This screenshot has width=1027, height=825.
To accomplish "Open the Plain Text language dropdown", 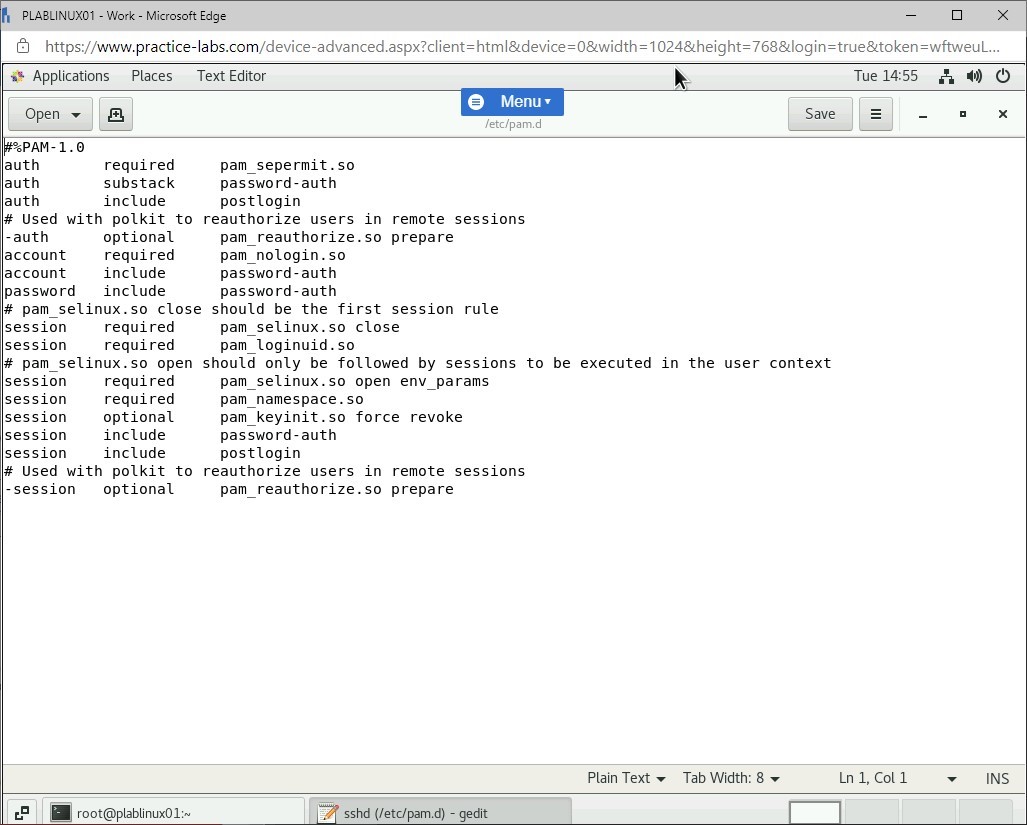I will coord(626,778).
